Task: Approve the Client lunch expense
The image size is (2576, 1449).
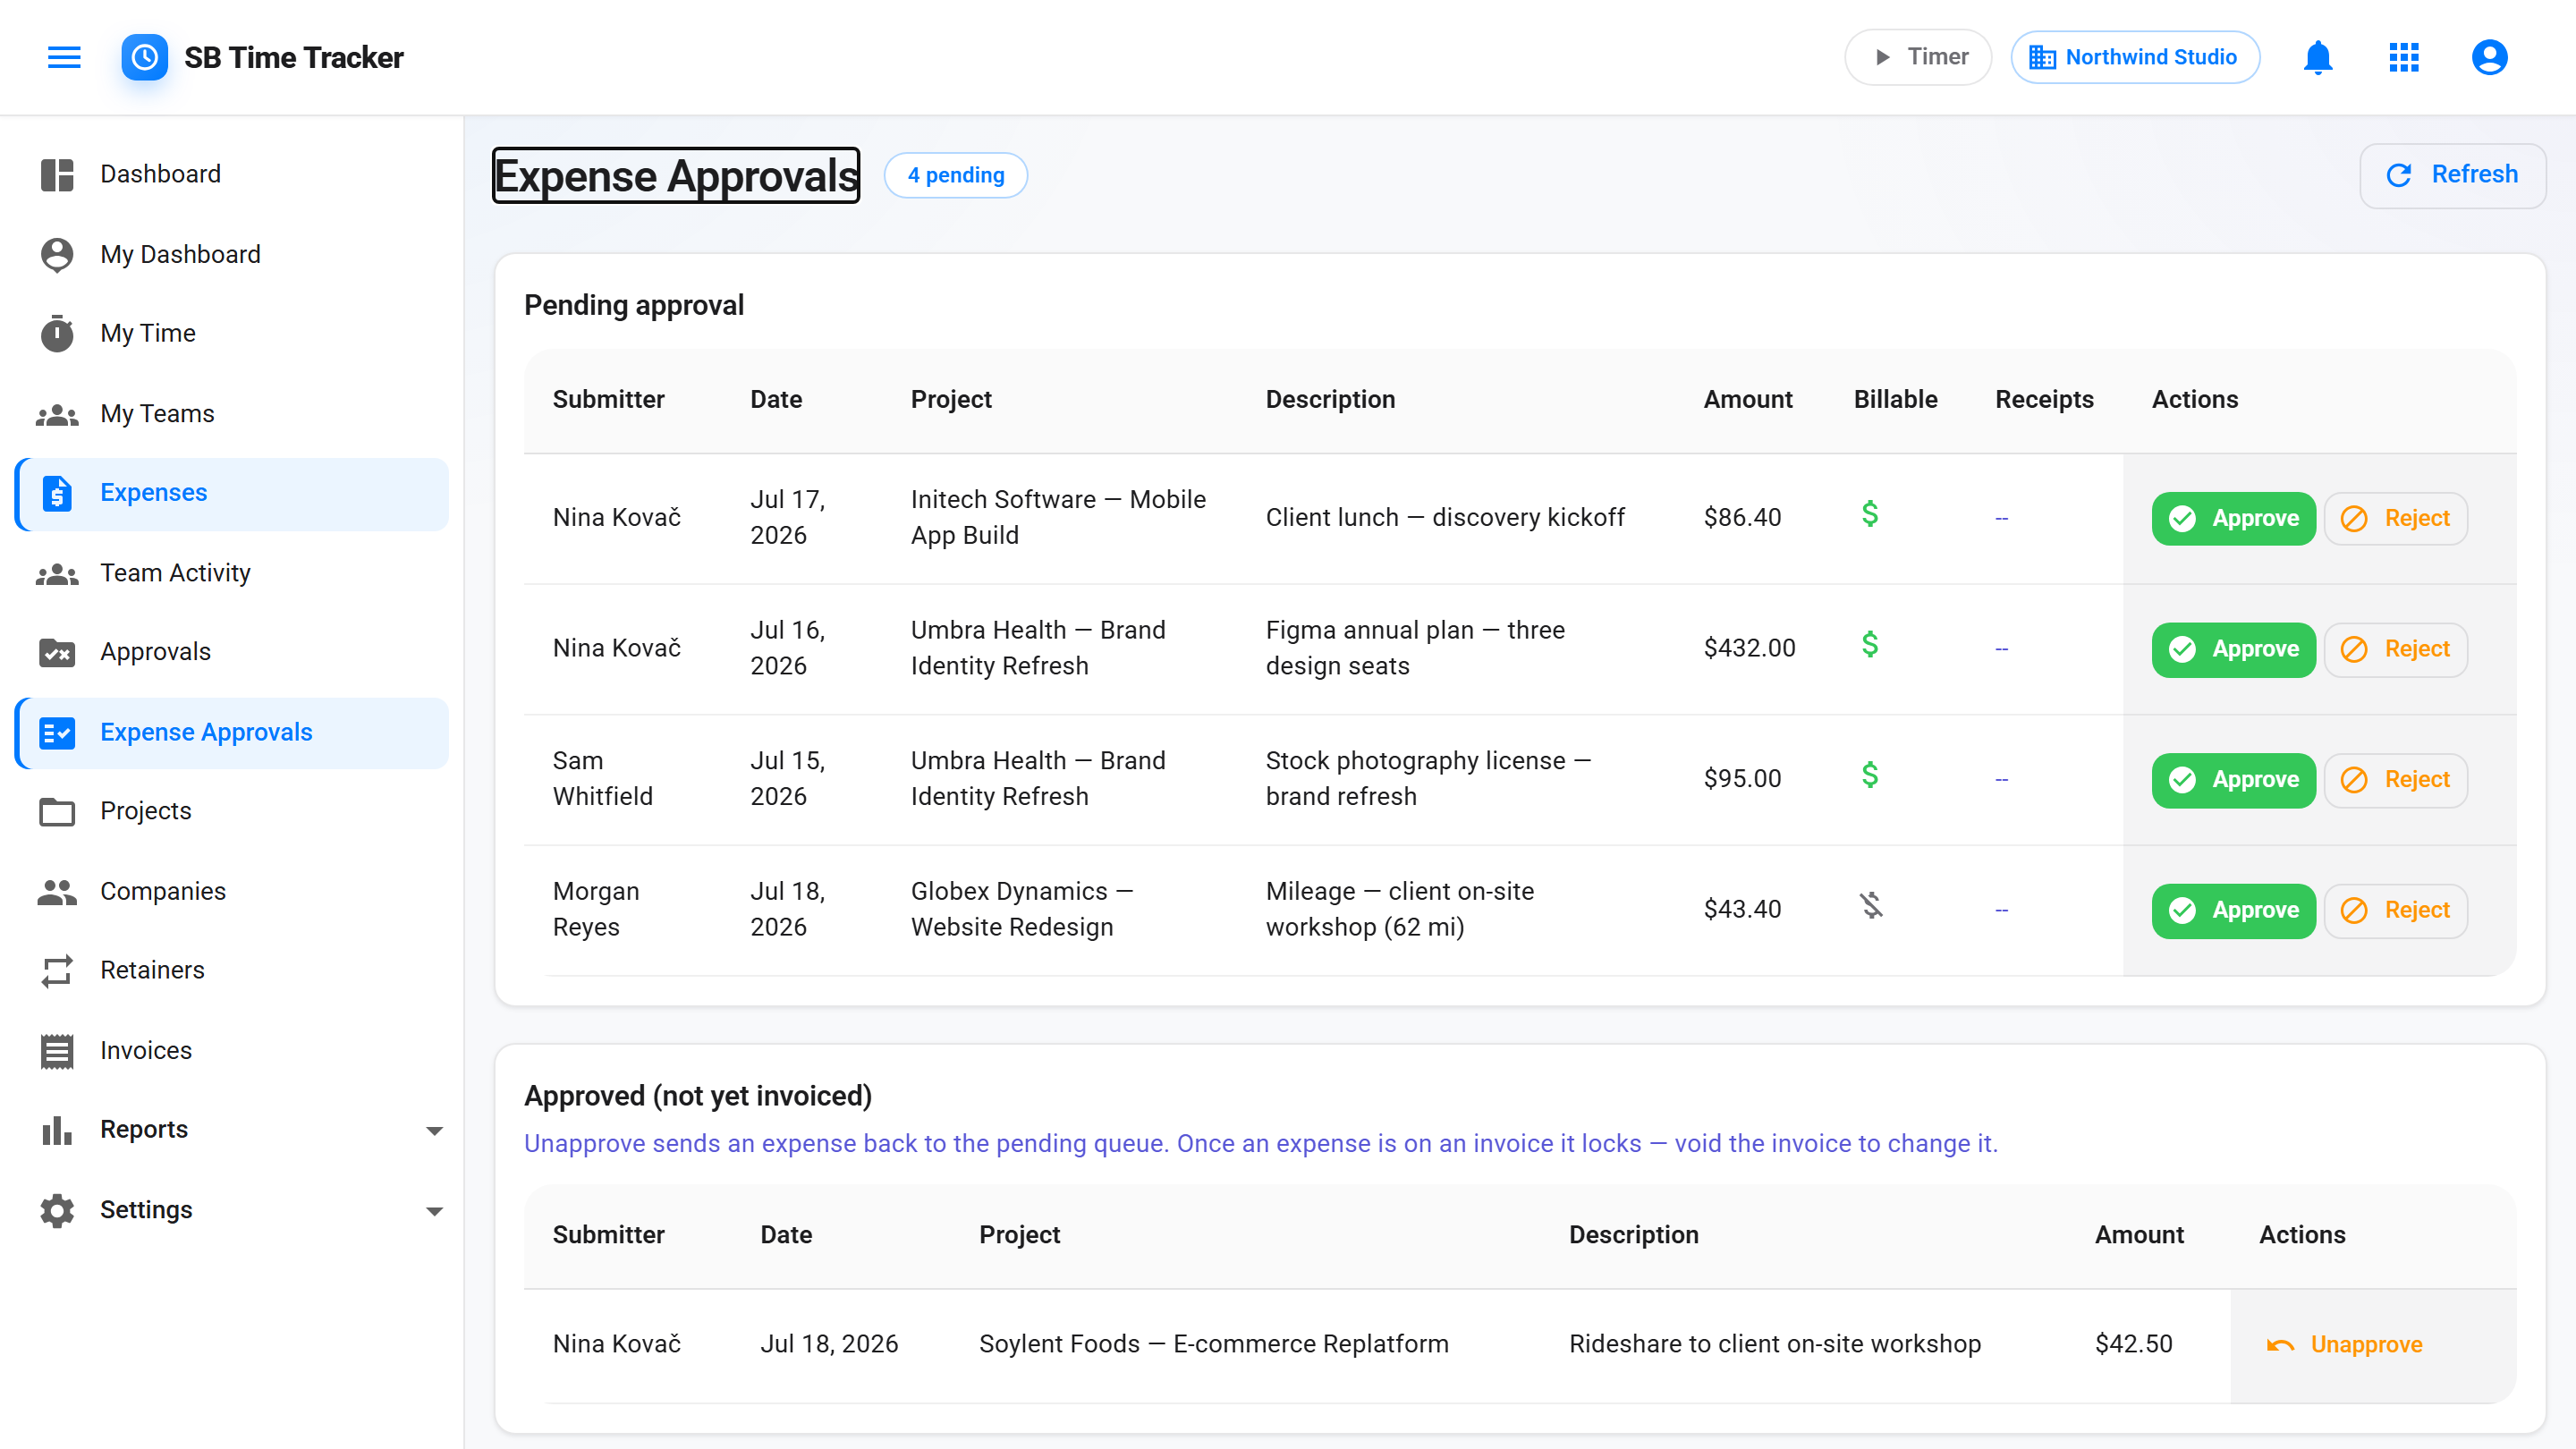Action: point(2233,518)
